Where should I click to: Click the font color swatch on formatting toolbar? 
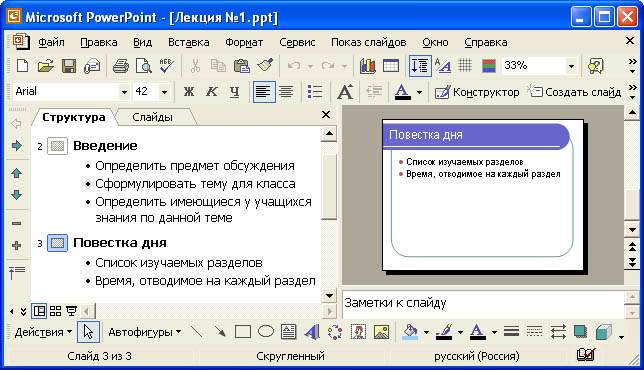(x=402, y=92)
